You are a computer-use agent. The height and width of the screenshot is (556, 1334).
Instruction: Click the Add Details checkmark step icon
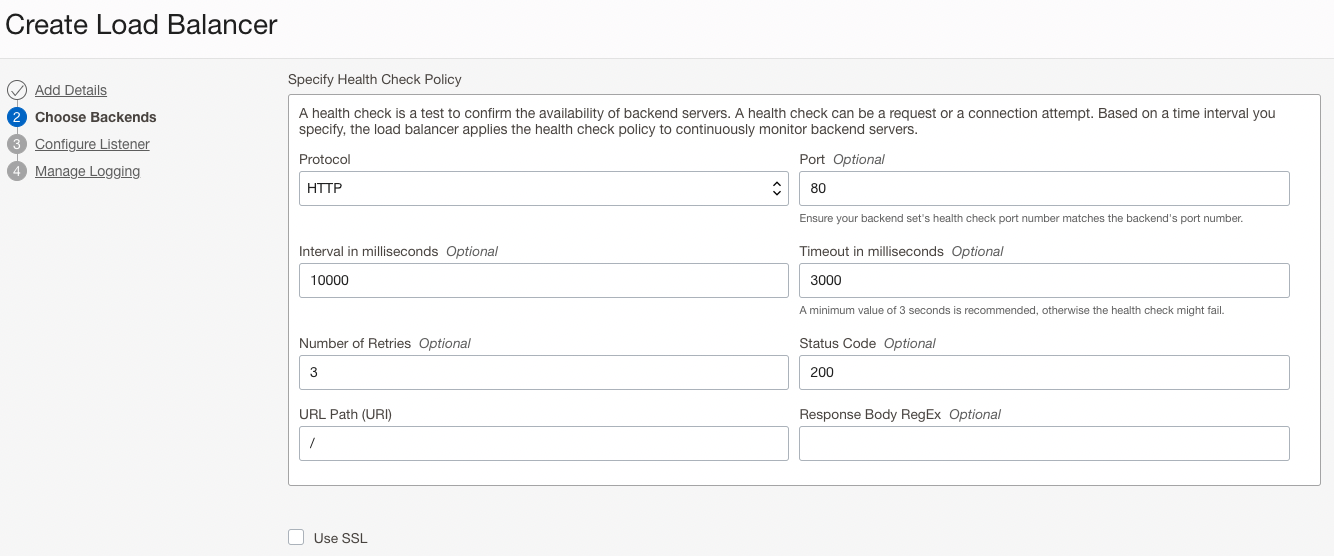point(16,90)
